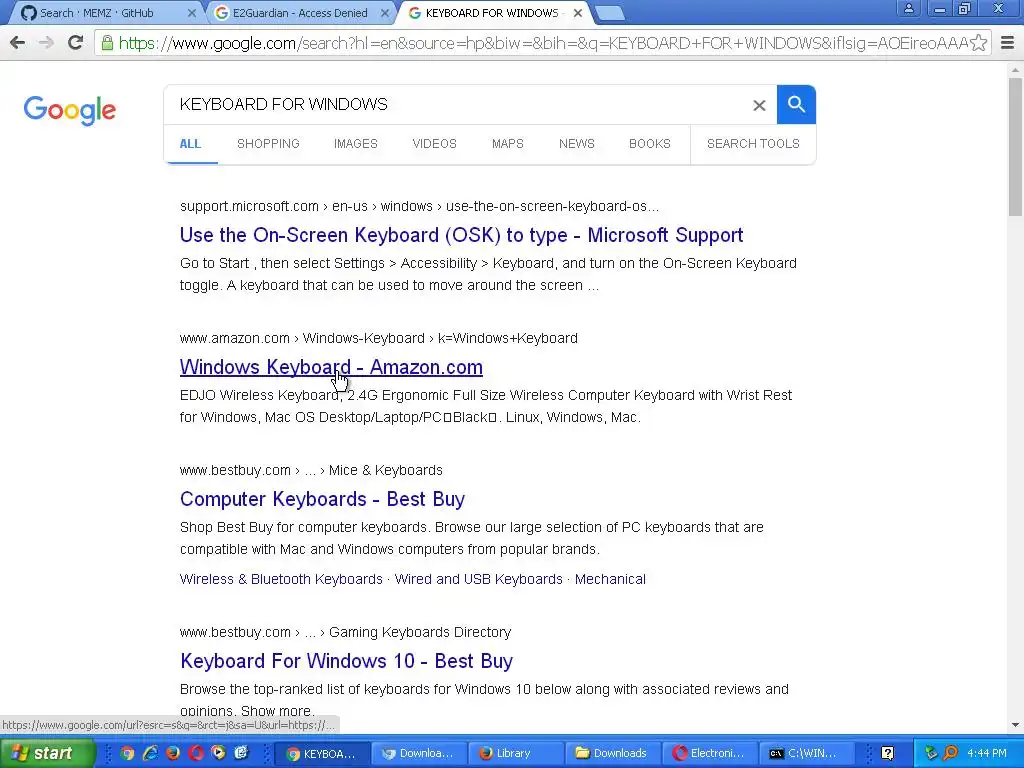Launch Opera from the quick launch bar

(x=196, y=753)
